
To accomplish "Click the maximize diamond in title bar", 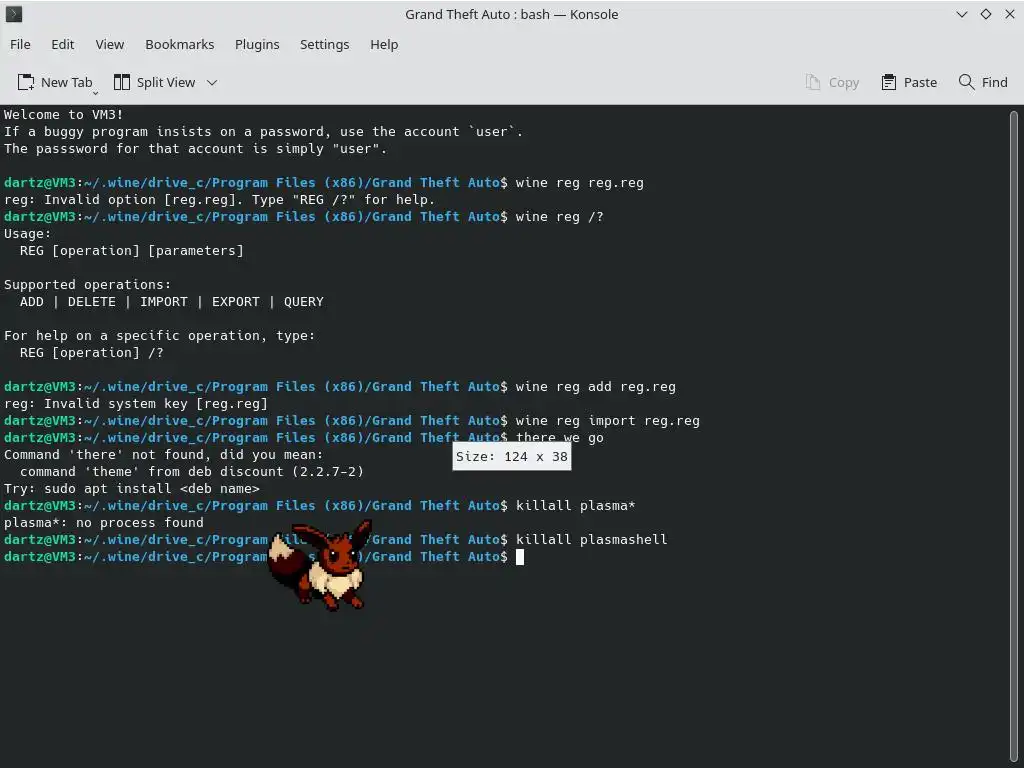I will pos(985,14).
